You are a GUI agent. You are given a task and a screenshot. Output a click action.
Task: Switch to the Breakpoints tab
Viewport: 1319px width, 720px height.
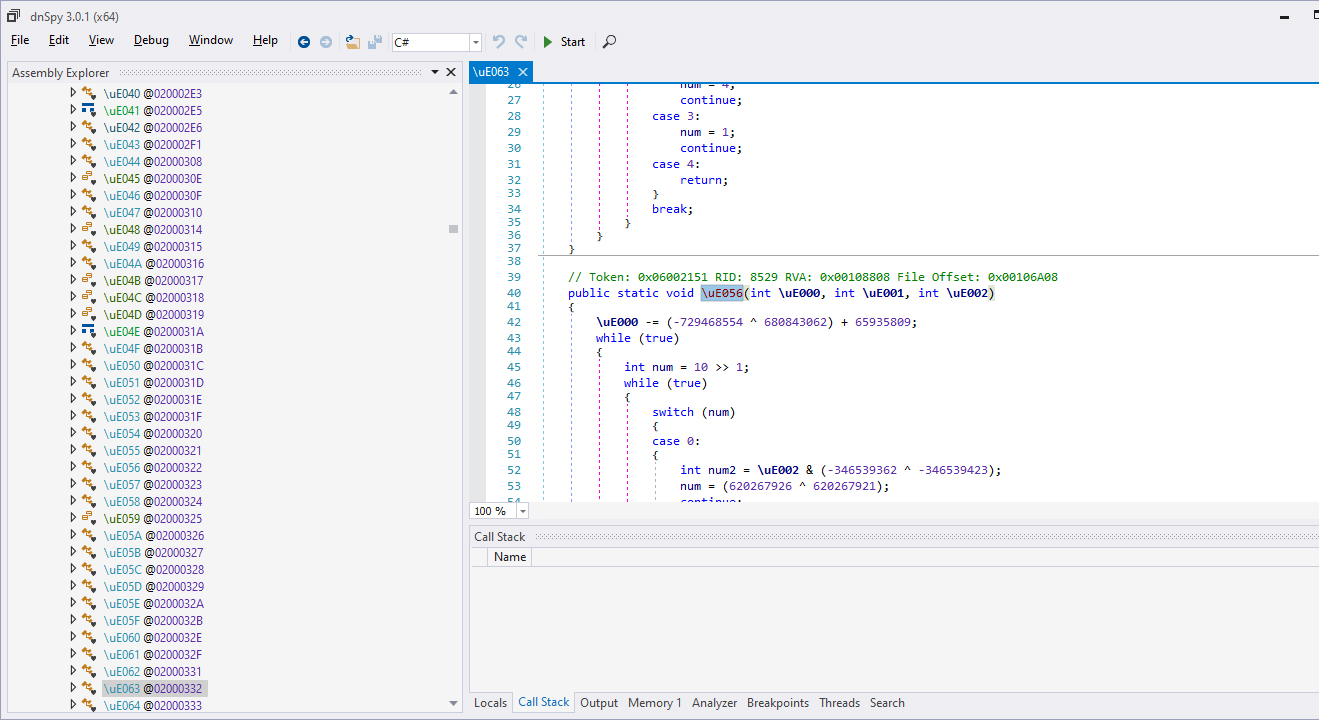tap(777, 703)
